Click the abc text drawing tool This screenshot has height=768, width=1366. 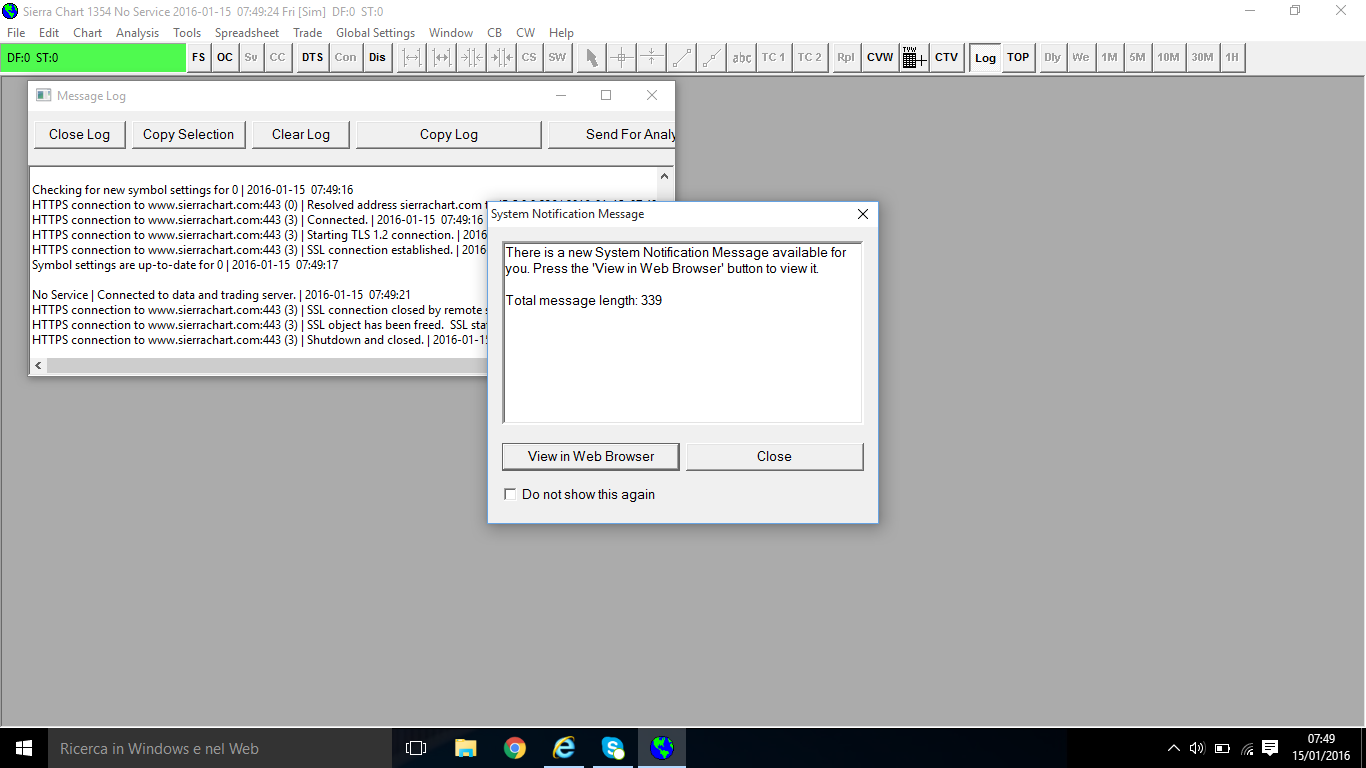pos(742,57)
